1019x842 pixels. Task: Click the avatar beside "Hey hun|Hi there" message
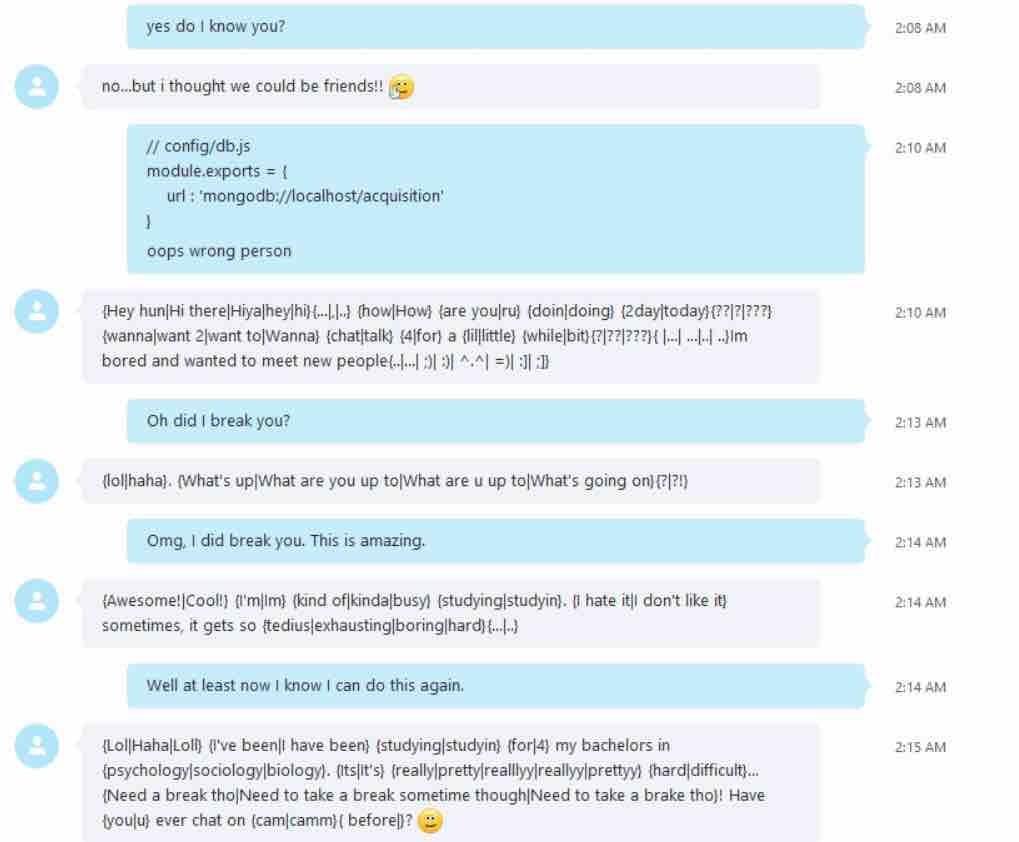point(36,311)
